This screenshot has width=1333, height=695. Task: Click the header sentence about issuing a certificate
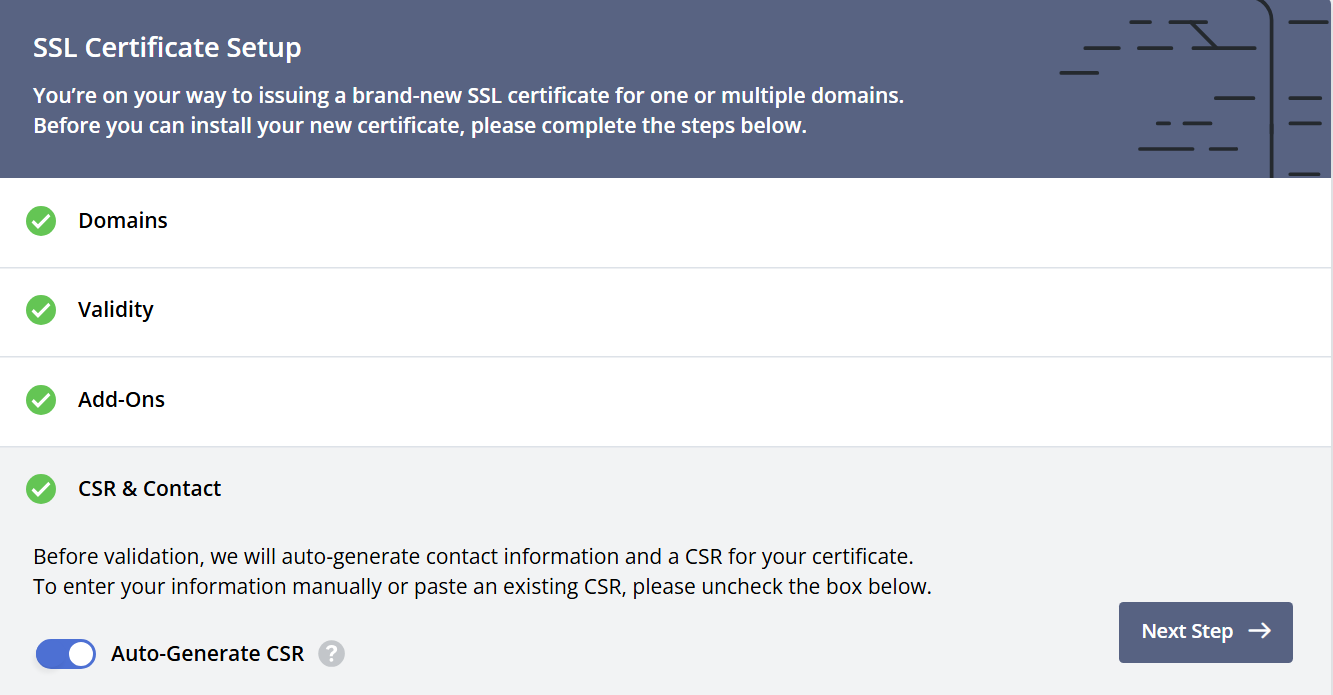click(468, 96)
